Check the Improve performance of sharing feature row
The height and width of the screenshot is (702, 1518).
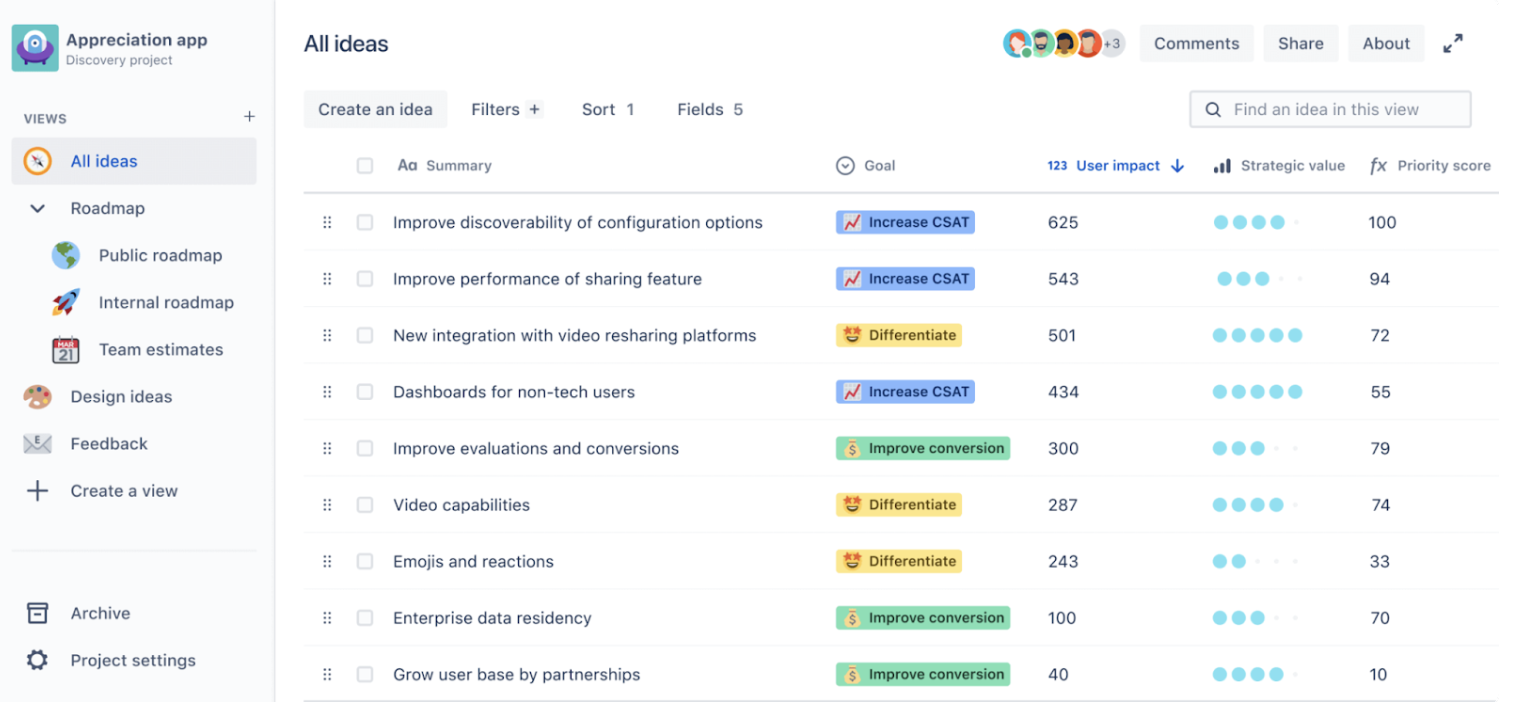[x=365, y=278]
